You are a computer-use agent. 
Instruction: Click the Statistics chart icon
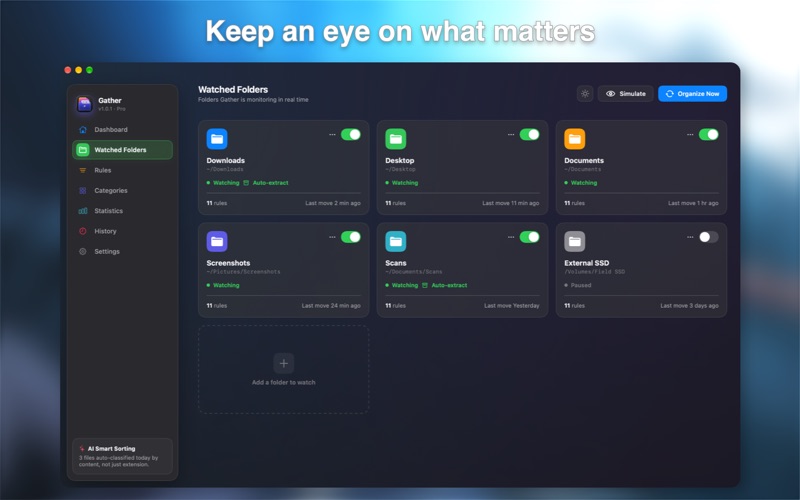[83, 211]
